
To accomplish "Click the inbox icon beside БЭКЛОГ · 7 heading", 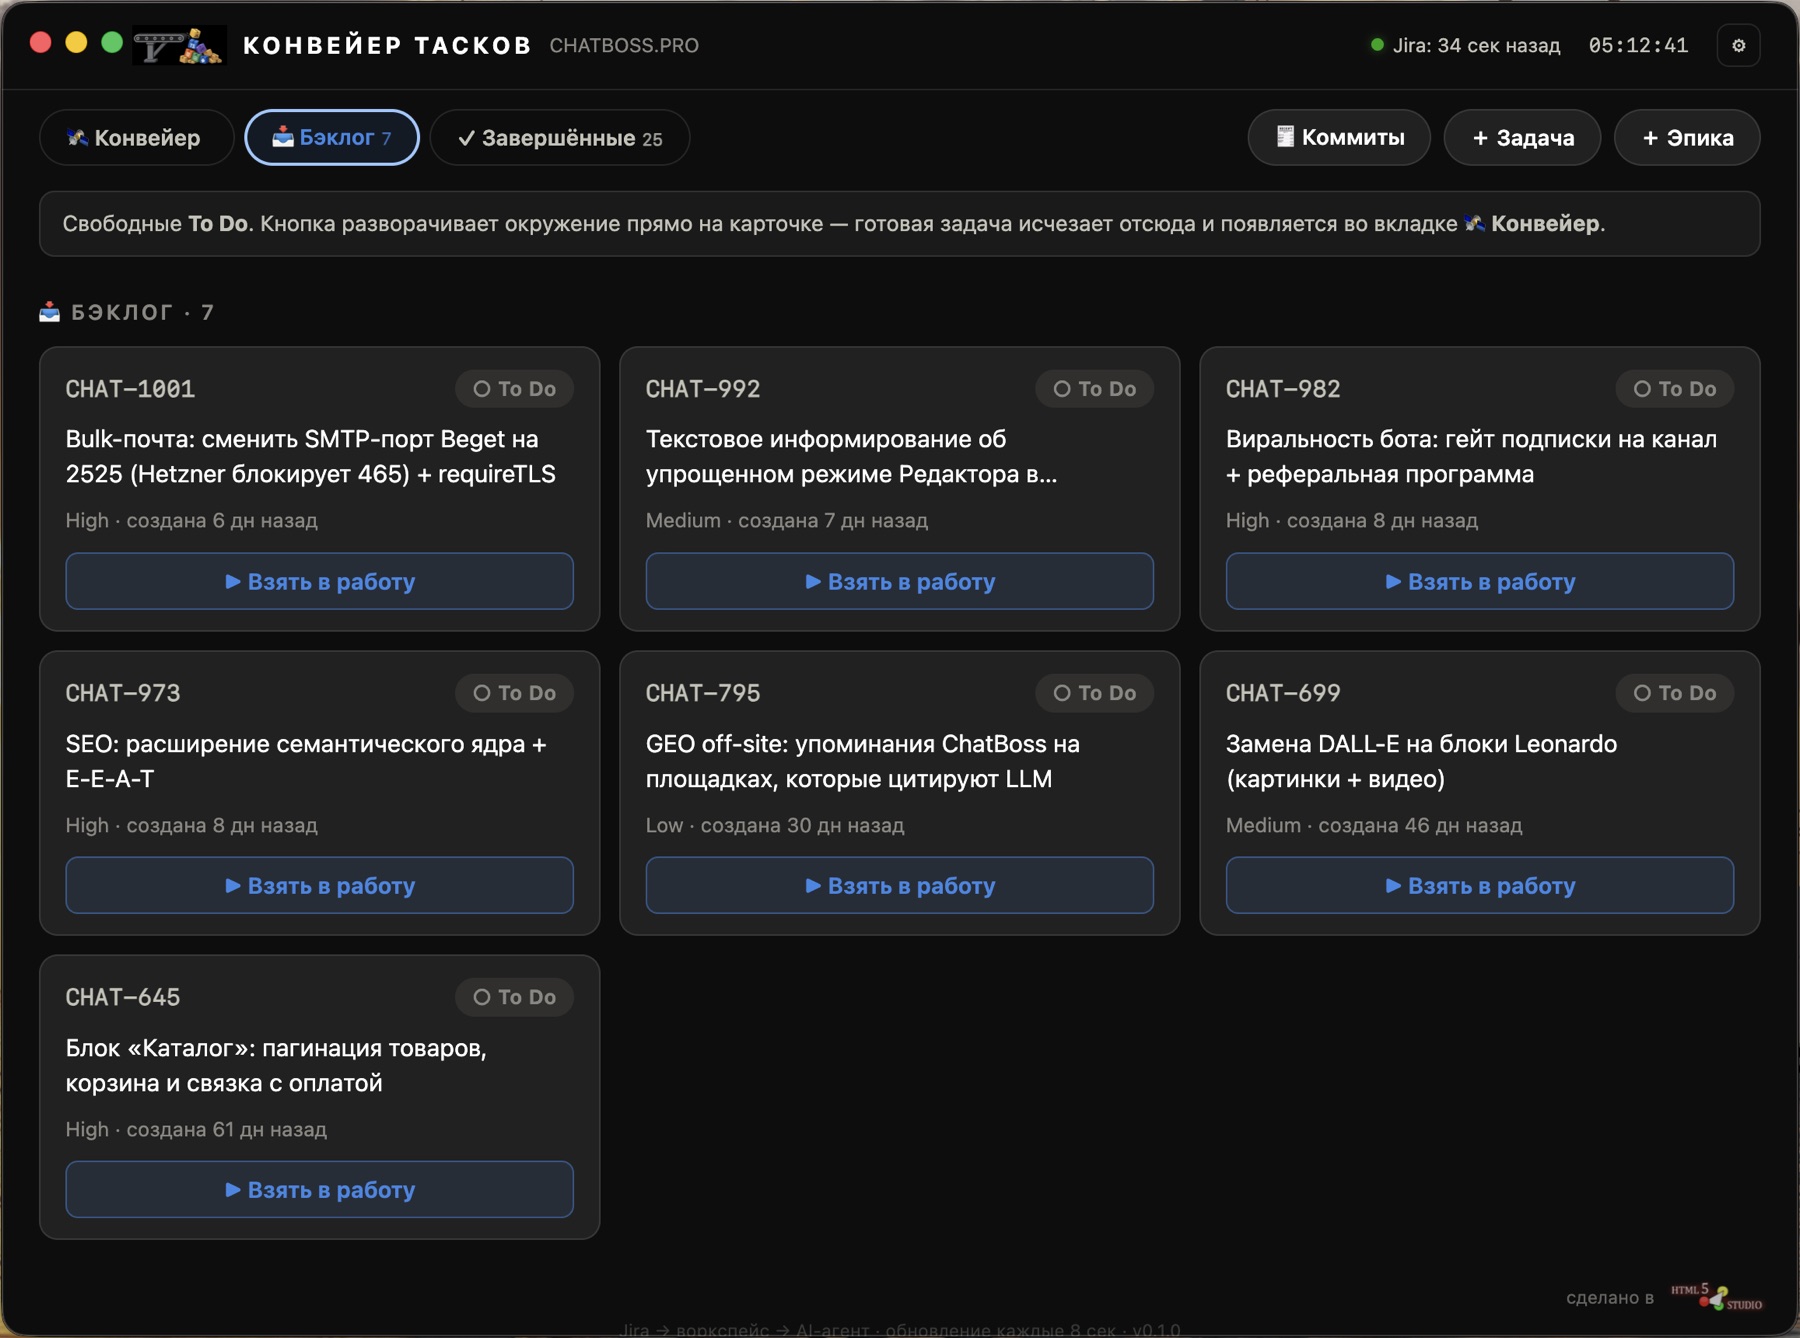I will click(49, 312).
